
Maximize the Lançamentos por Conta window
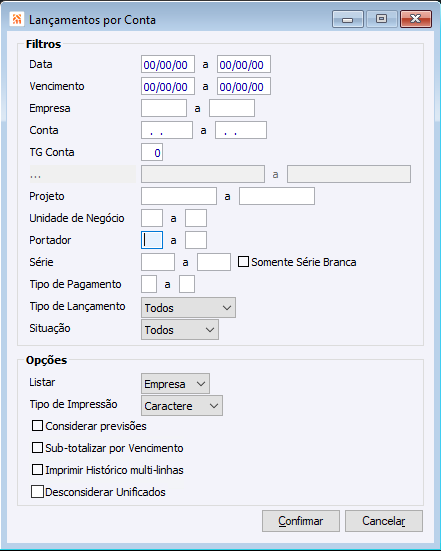click(381, 19)
